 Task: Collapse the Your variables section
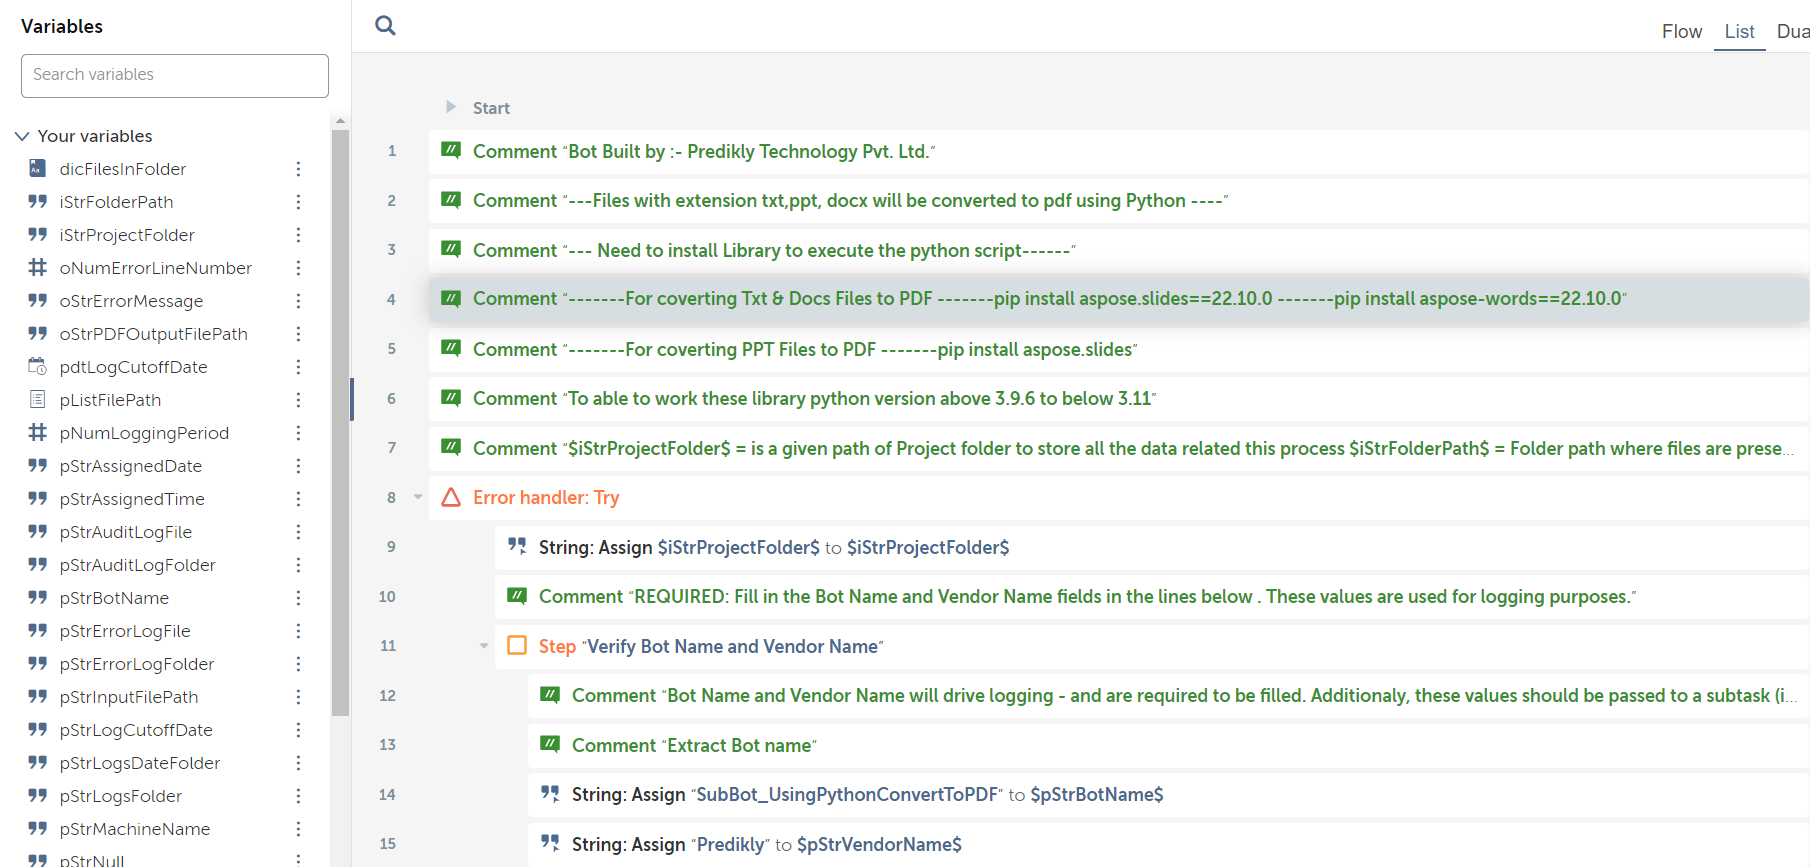pyautogui.click(x=22, y=136)
